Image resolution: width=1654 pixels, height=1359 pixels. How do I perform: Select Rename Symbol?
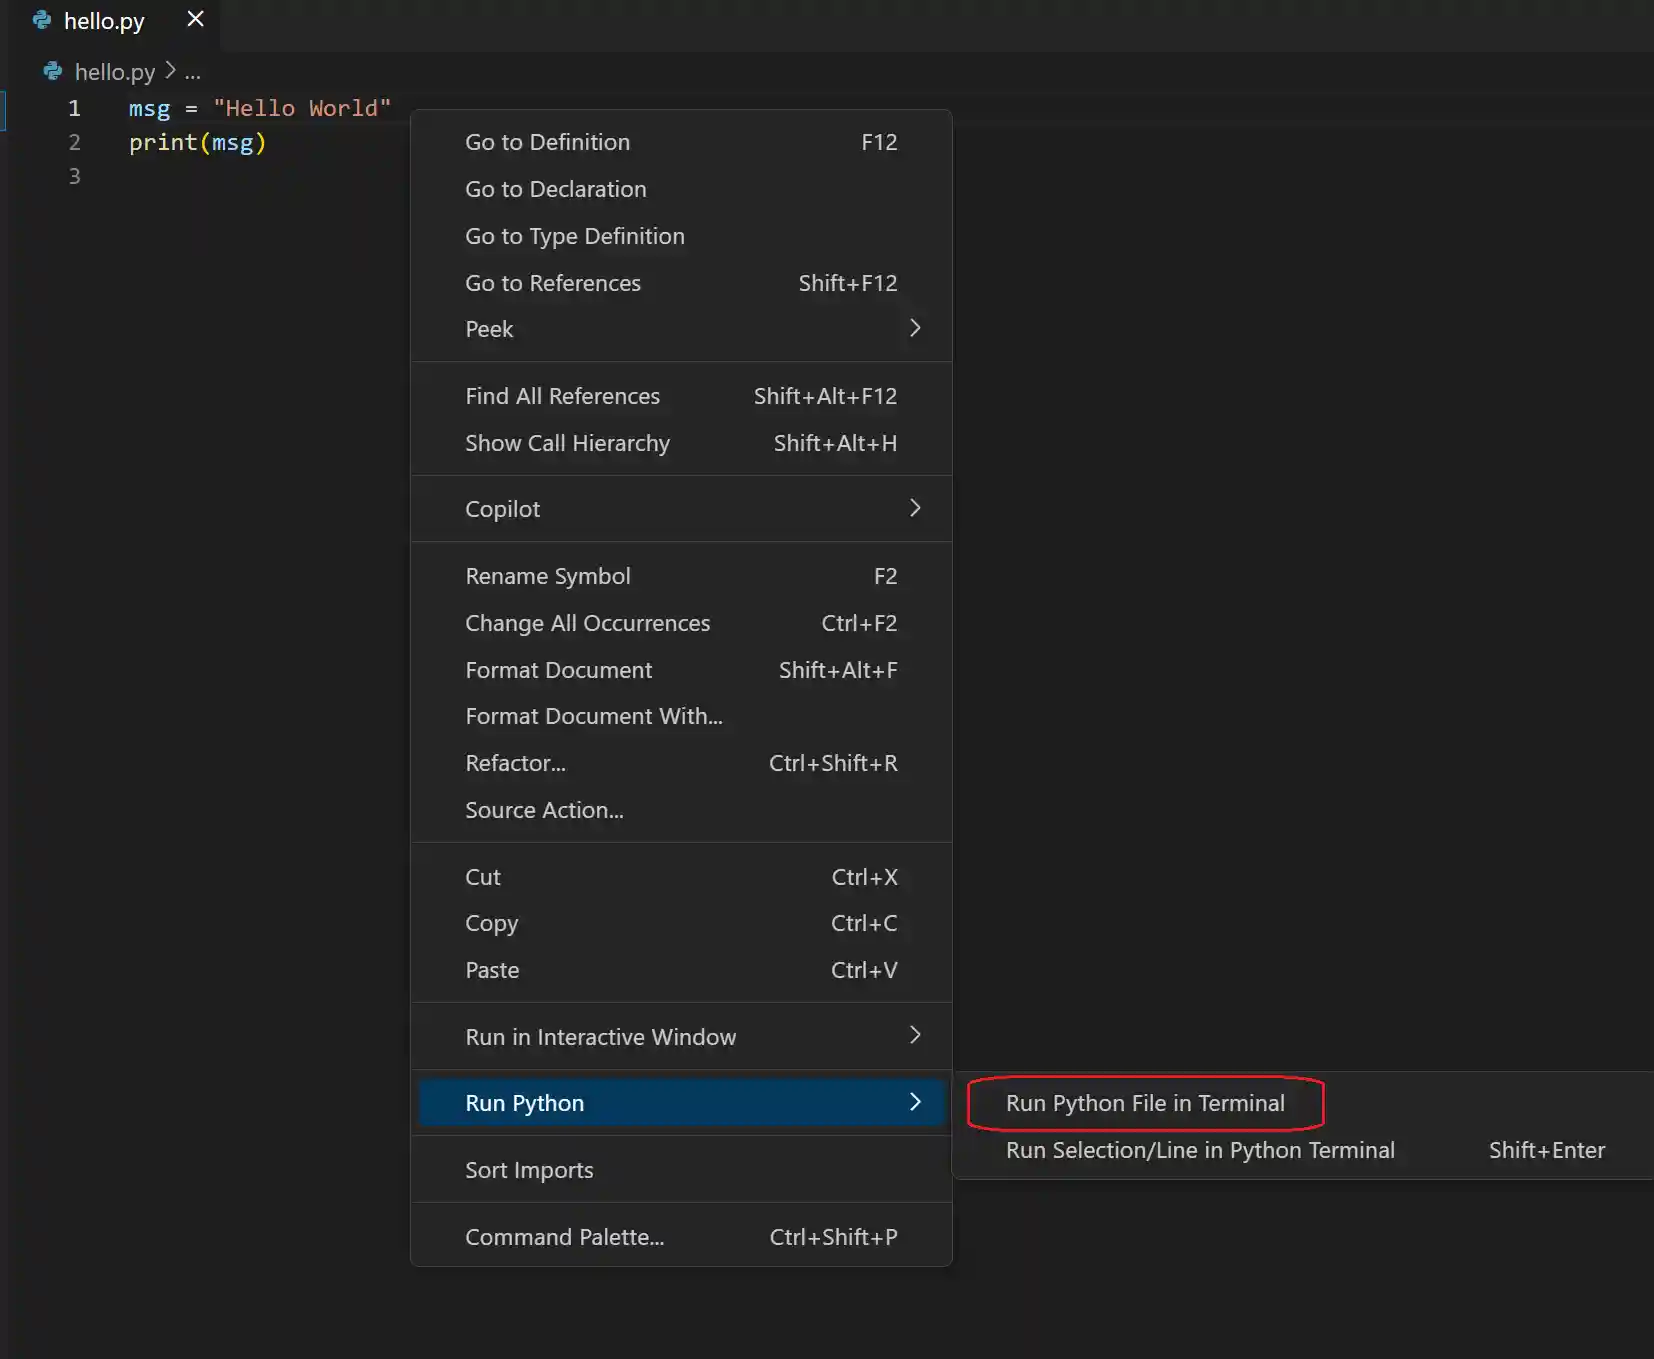(547, 576)
